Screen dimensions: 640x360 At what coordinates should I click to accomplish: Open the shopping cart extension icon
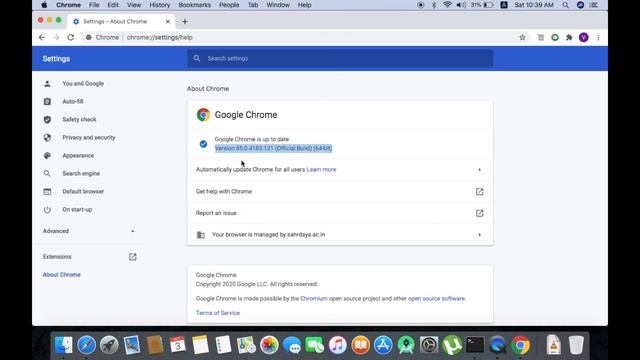[x=540, y=38]
